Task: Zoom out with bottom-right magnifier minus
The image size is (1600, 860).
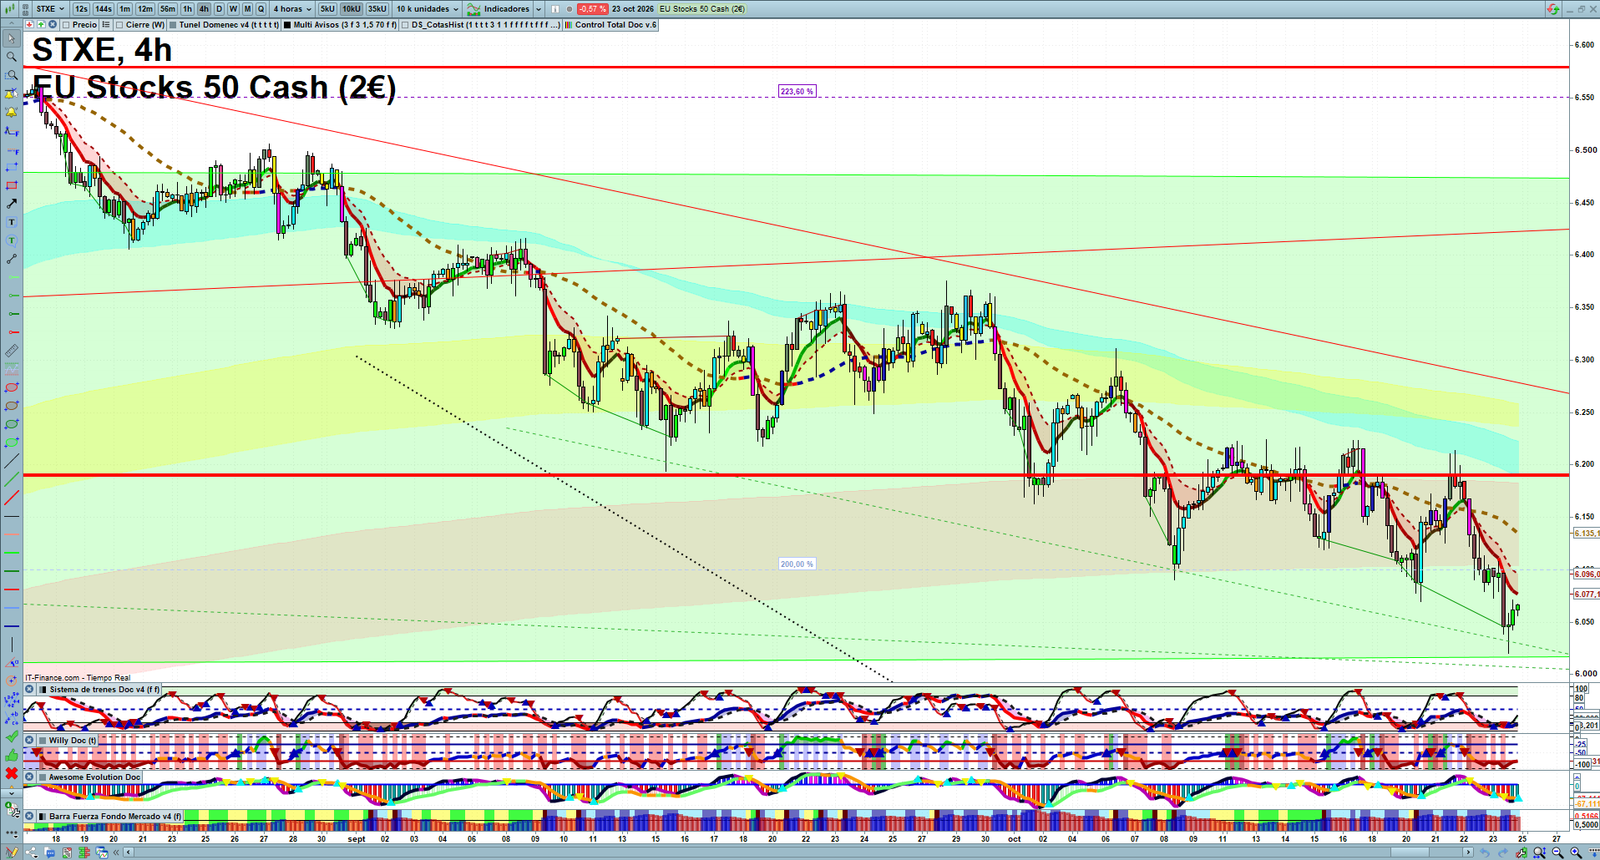Action: [1559, 852]
